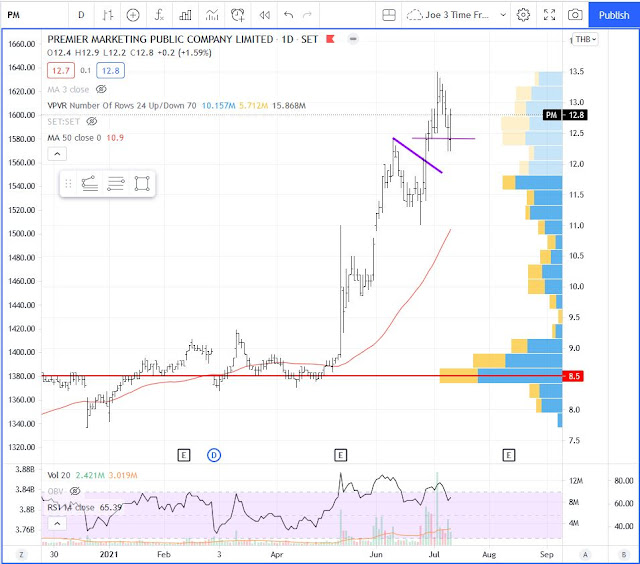Collapse the main chart indicator legend
640x564 pixels.
[57, 154]
